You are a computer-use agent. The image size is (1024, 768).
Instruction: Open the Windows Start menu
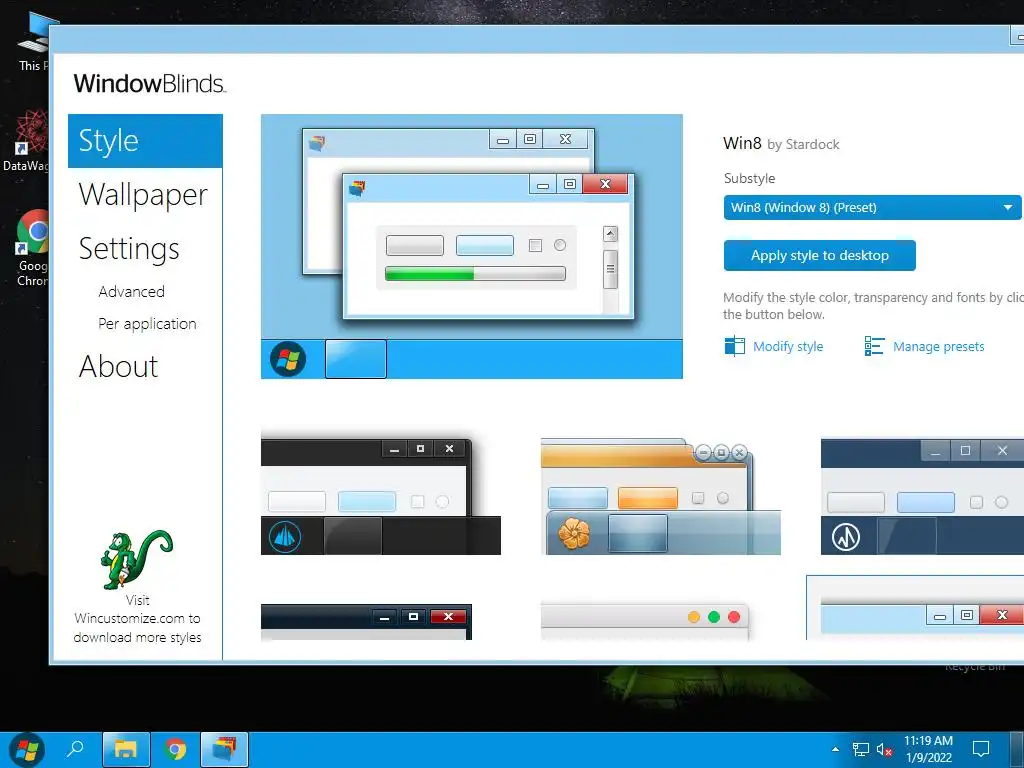pyautogui.click(x=26, y=750)
